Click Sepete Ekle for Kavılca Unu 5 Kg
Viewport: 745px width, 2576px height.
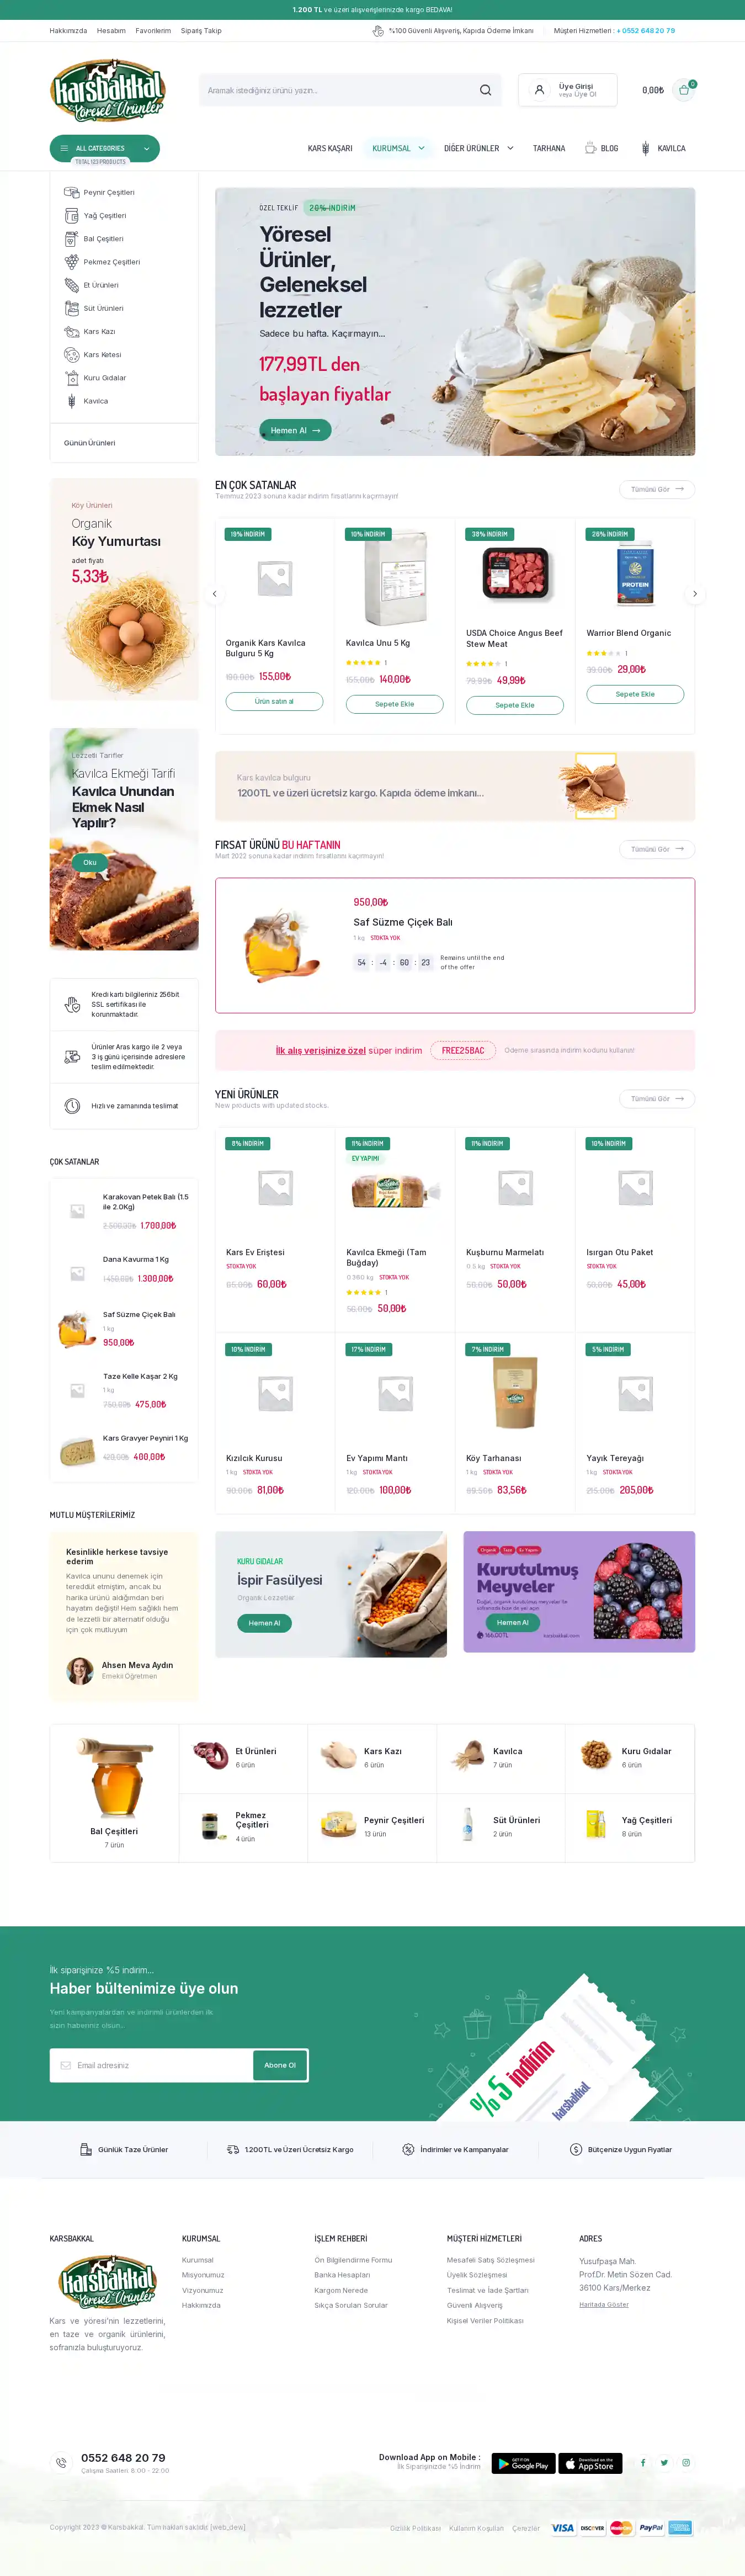(x=394, y=704)
